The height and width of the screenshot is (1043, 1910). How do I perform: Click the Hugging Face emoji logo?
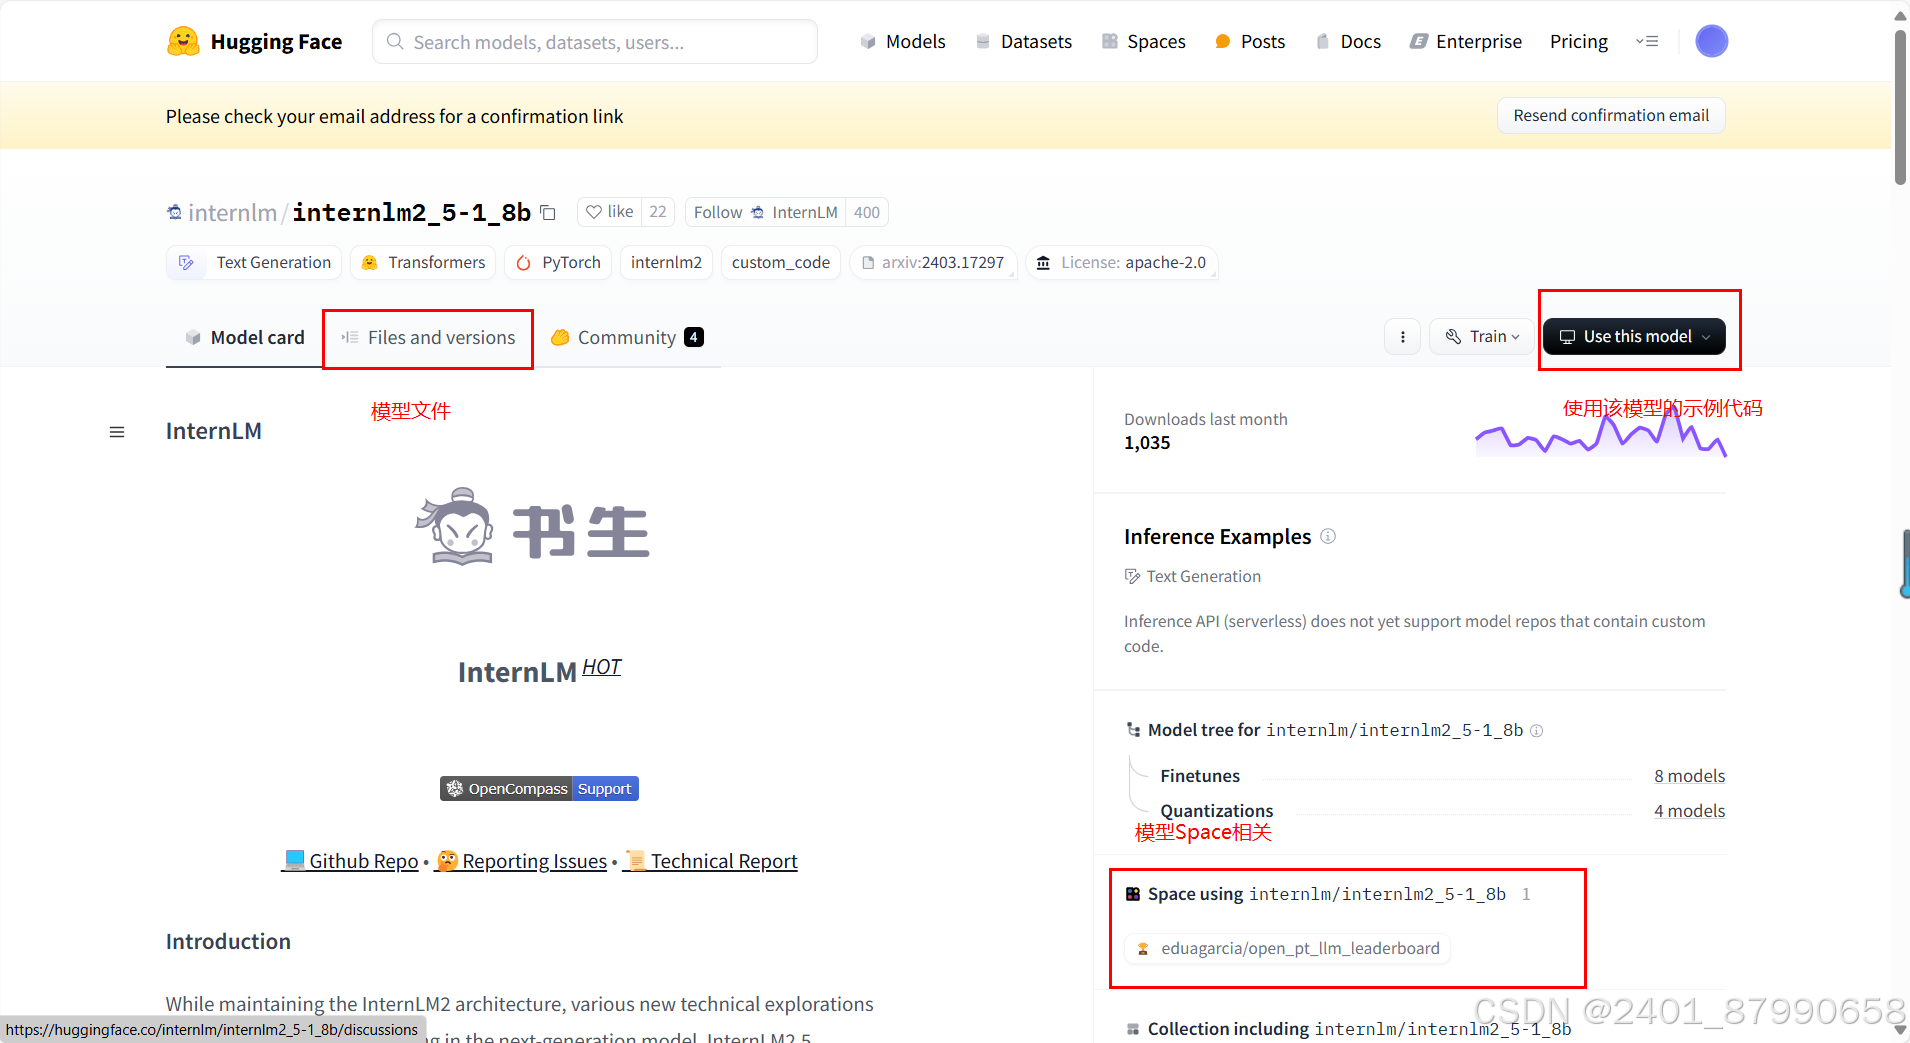[183, 41]
